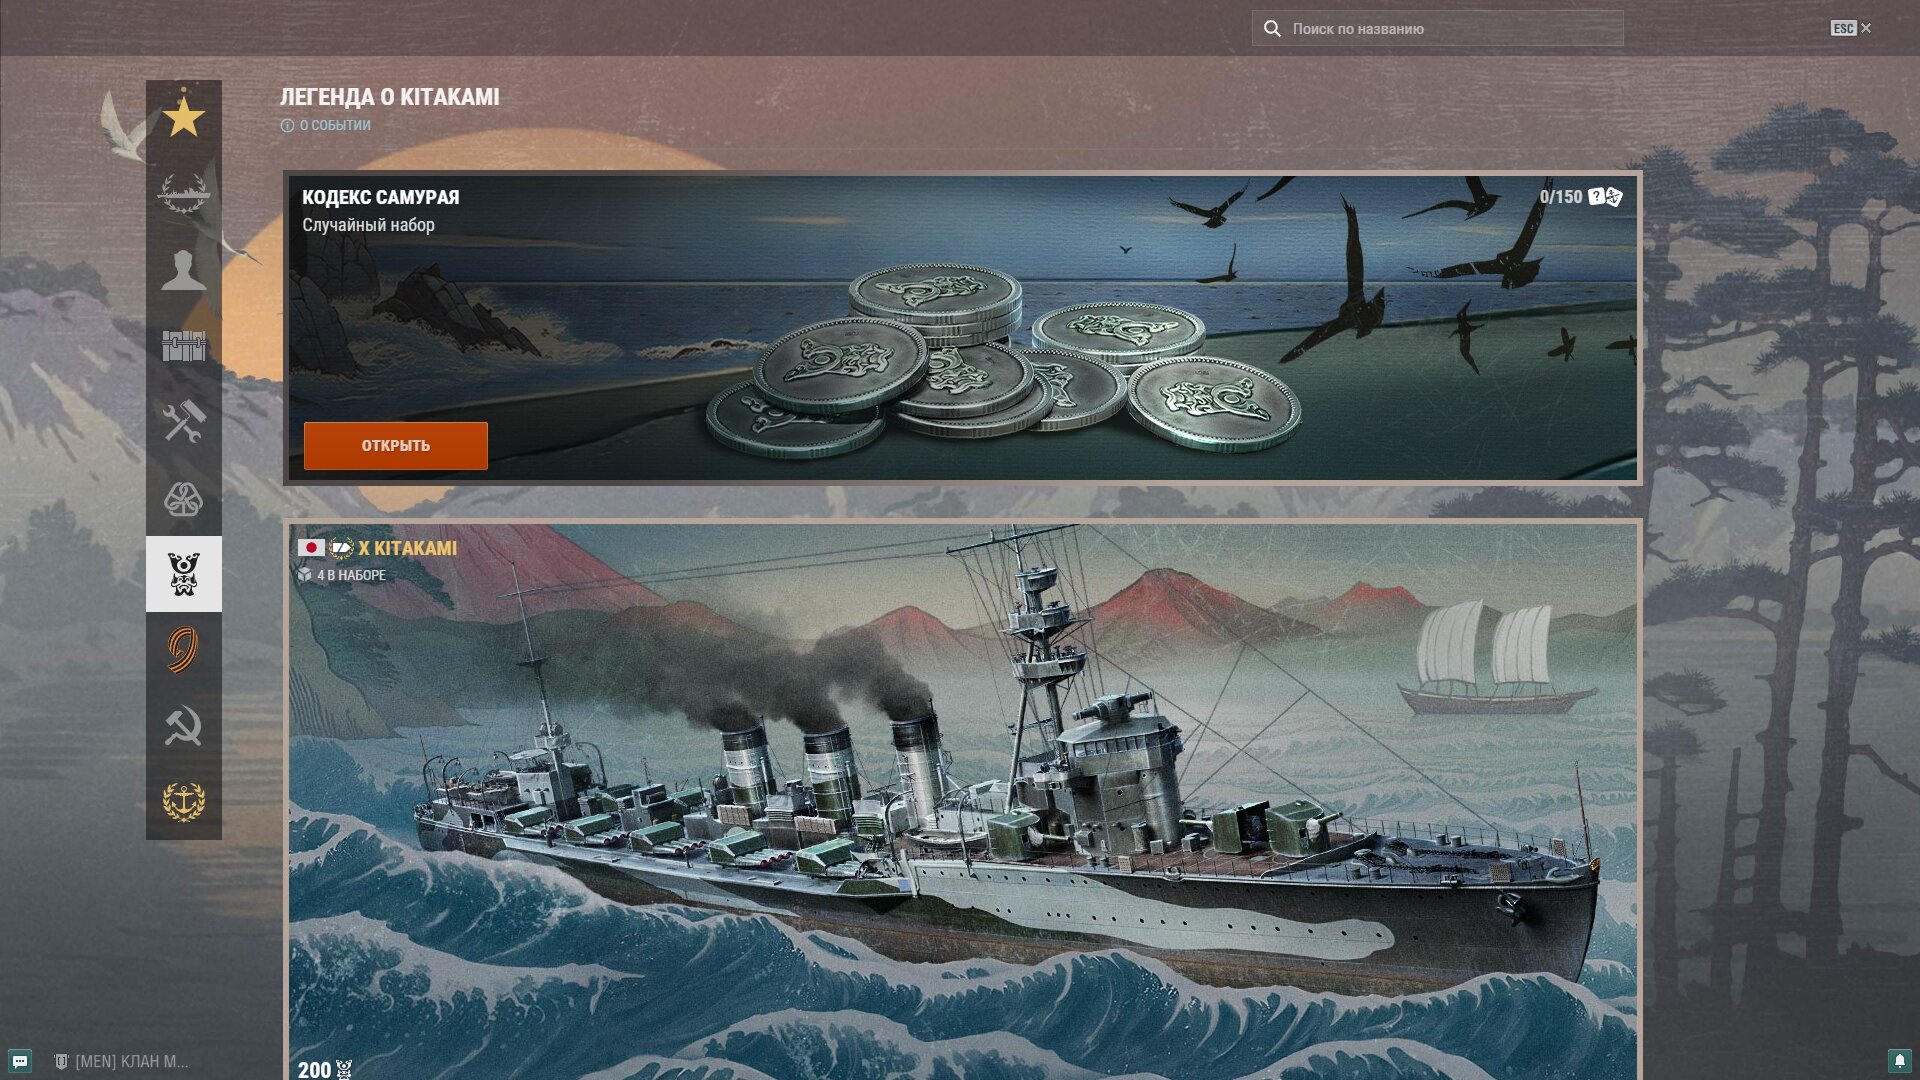Open the chat icon in bottom bar
The width and height of the screenshot is (1920, 1080).
click(20, 1061)
